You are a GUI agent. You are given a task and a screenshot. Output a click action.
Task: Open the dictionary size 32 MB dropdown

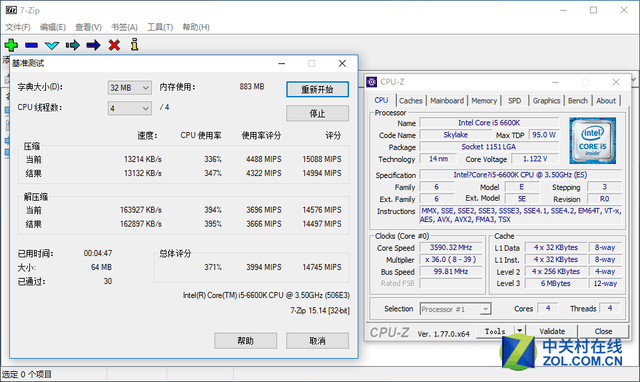(x=130, y=88)
